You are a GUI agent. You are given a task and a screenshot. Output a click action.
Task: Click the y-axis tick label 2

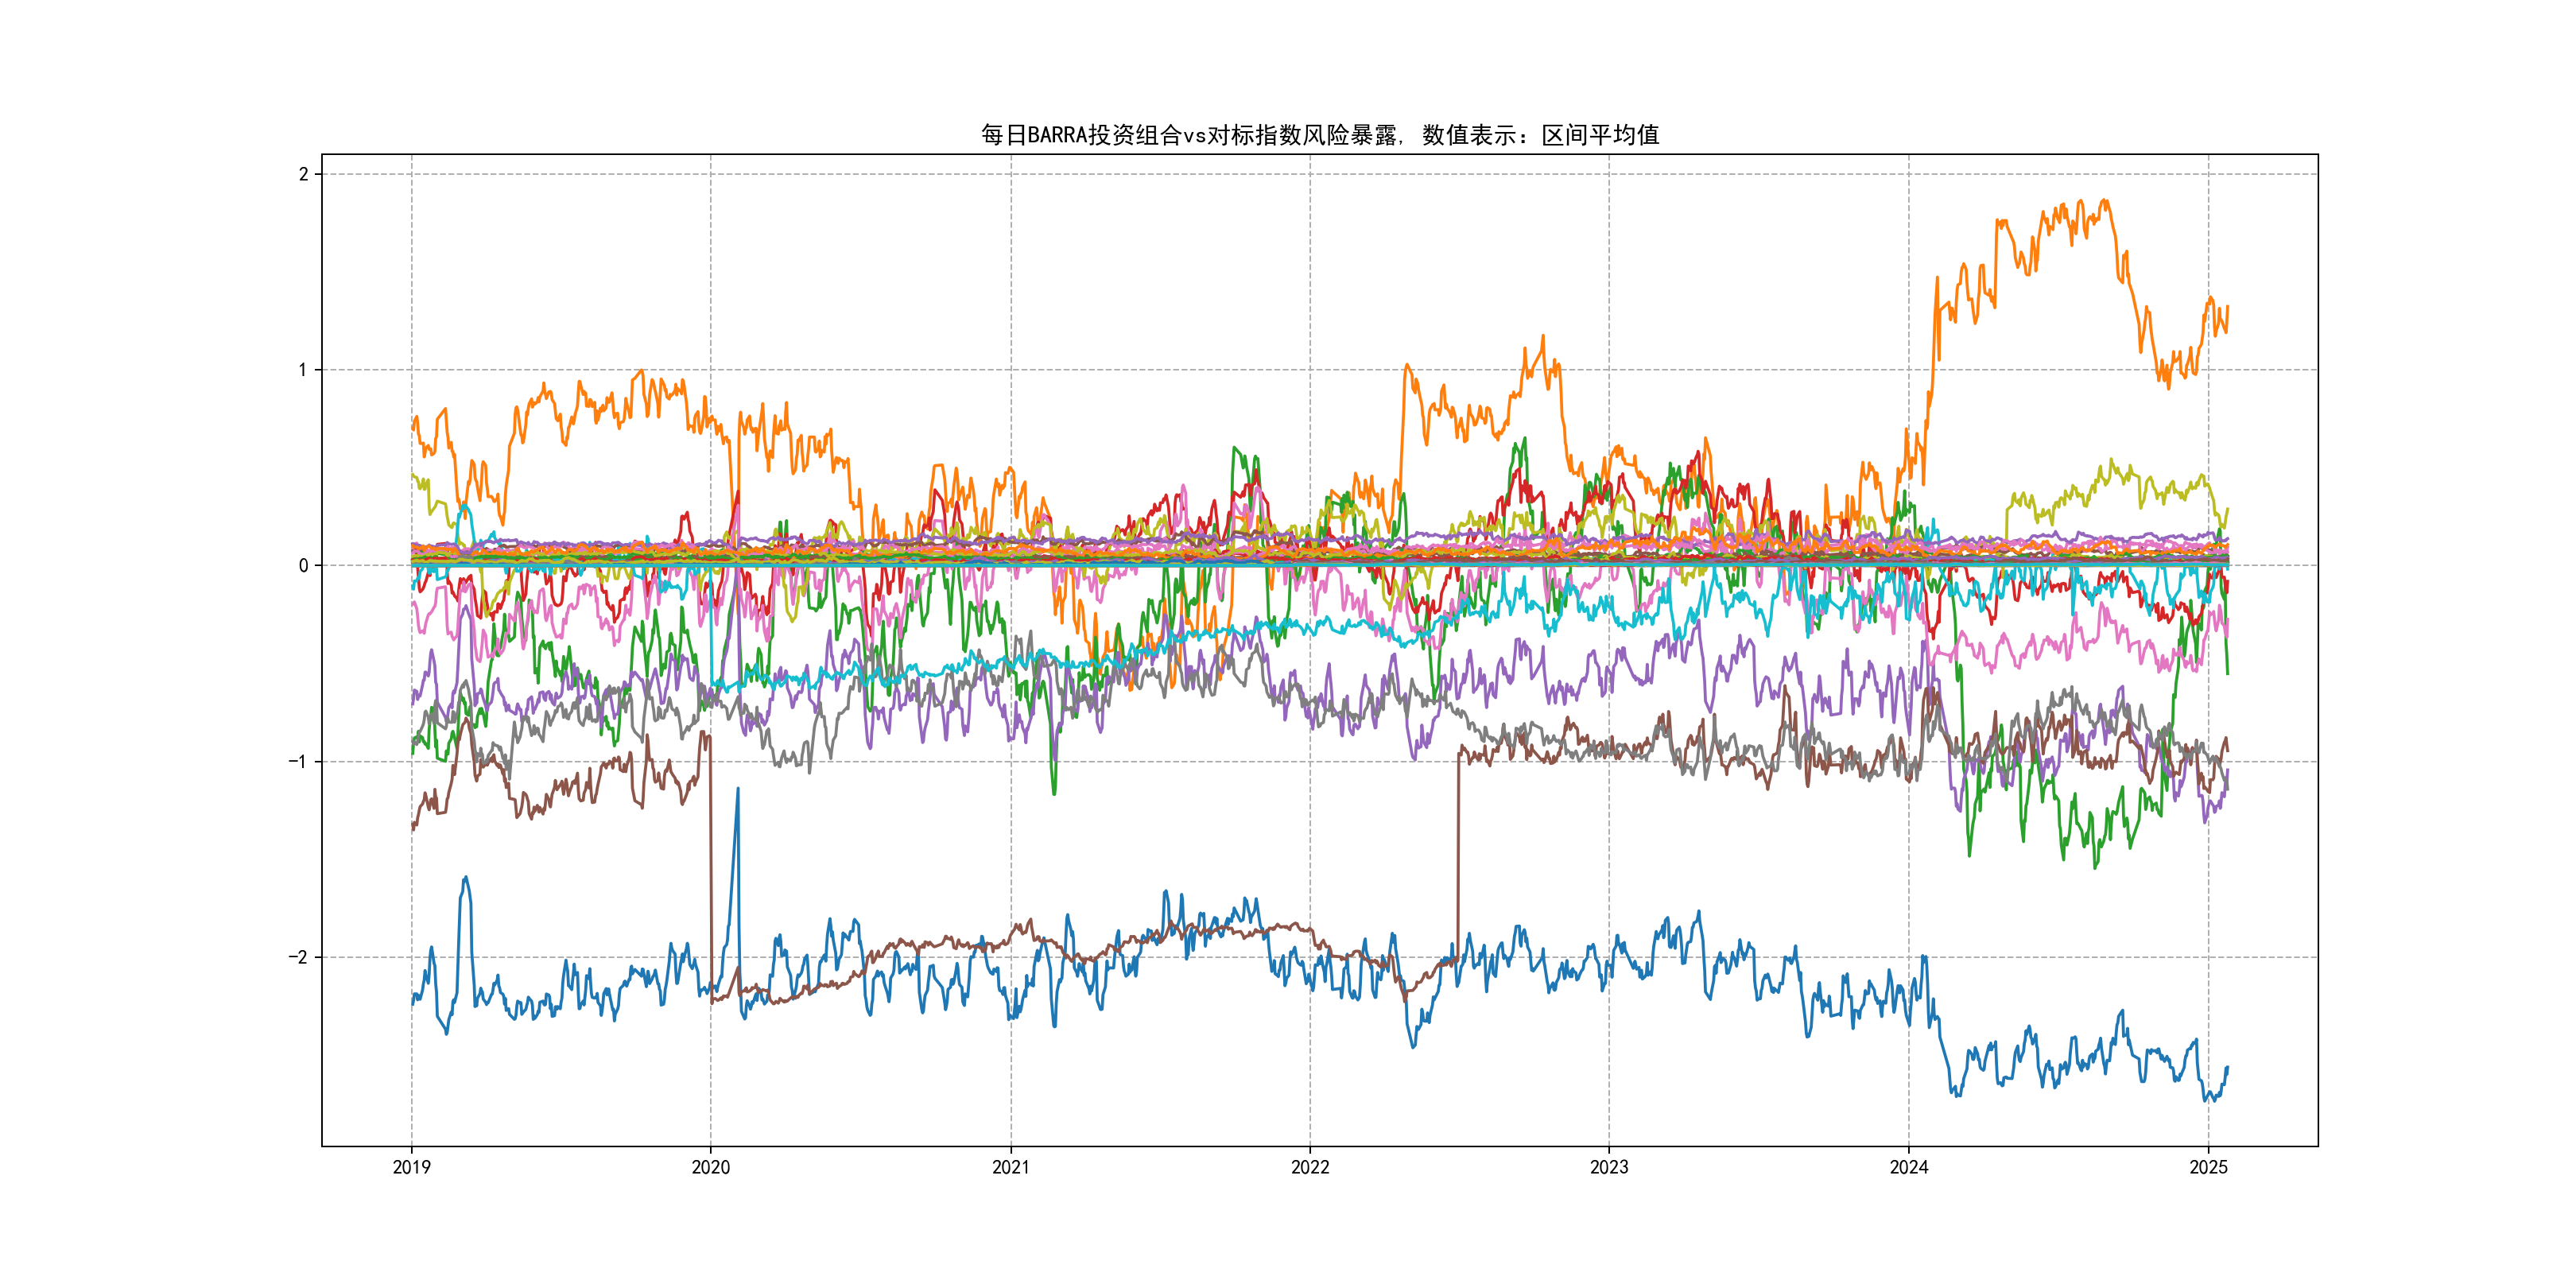point(303,174)
